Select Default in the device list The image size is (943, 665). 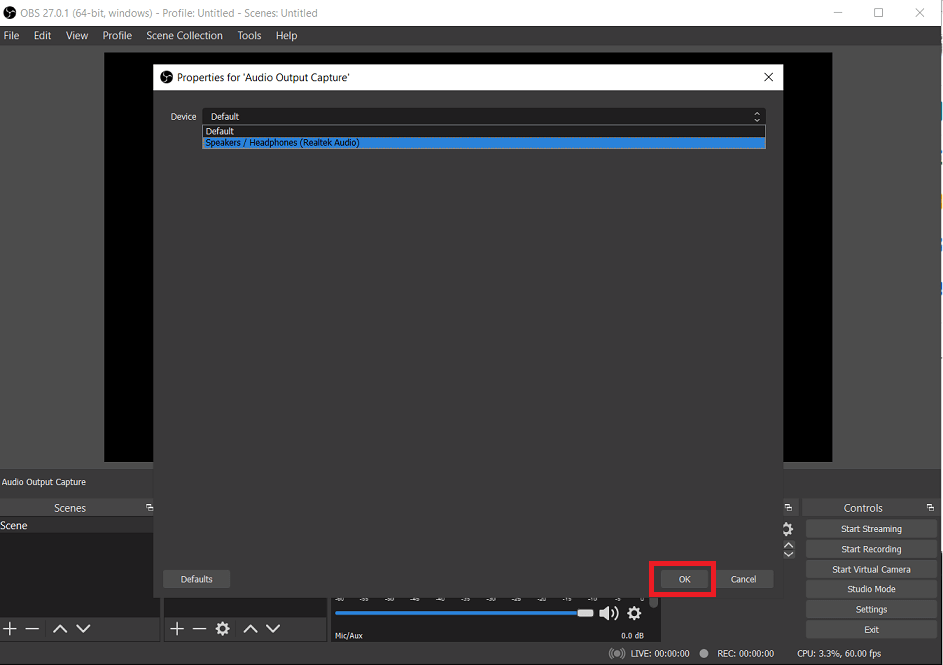pyautogui.click(x=484, y=131)
